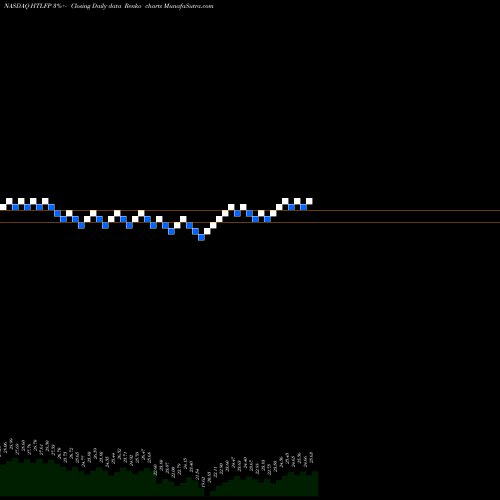The image size is (500, 500).
Task: Click the MunafaSutra.com text in header
Action: [x=188, y=6]
